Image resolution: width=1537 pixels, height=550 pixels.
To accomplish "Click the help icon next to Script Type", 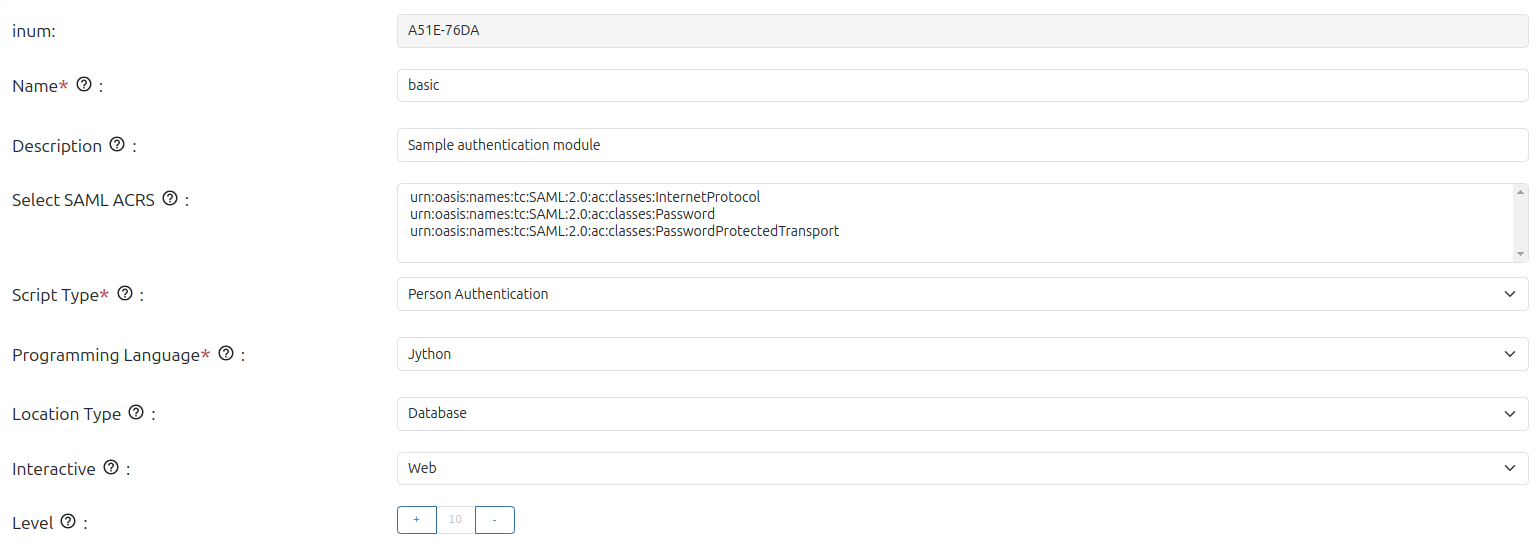I will pos(125,294).
